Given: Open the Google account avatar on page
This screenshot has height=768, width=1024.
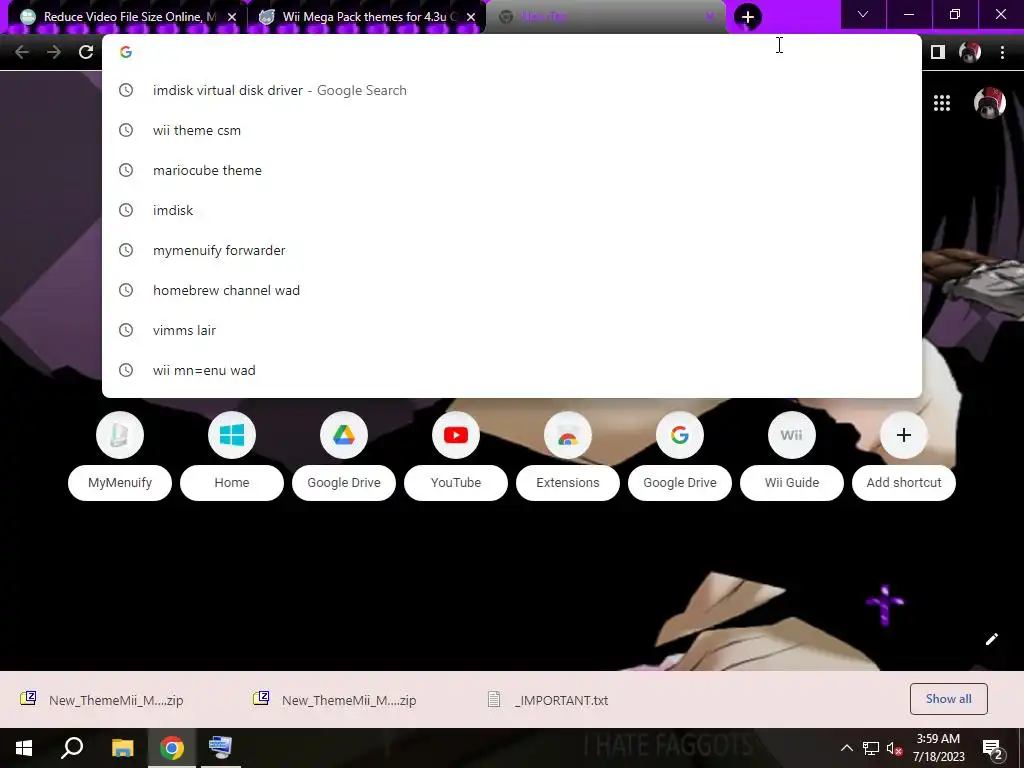Looking at the screenshot, I should pos(989,103).
